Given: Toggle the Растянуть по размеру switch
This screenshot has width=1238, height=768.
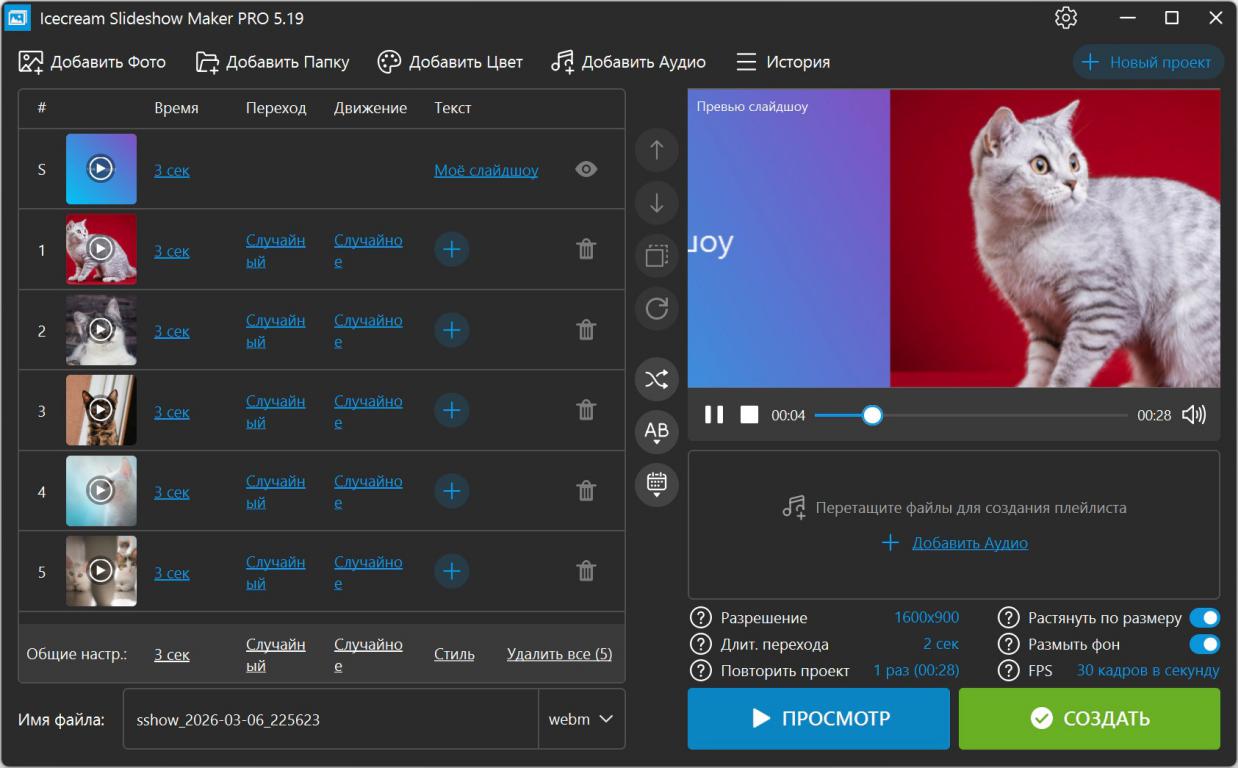Looking at the screenshot, I should (1204, 618).
